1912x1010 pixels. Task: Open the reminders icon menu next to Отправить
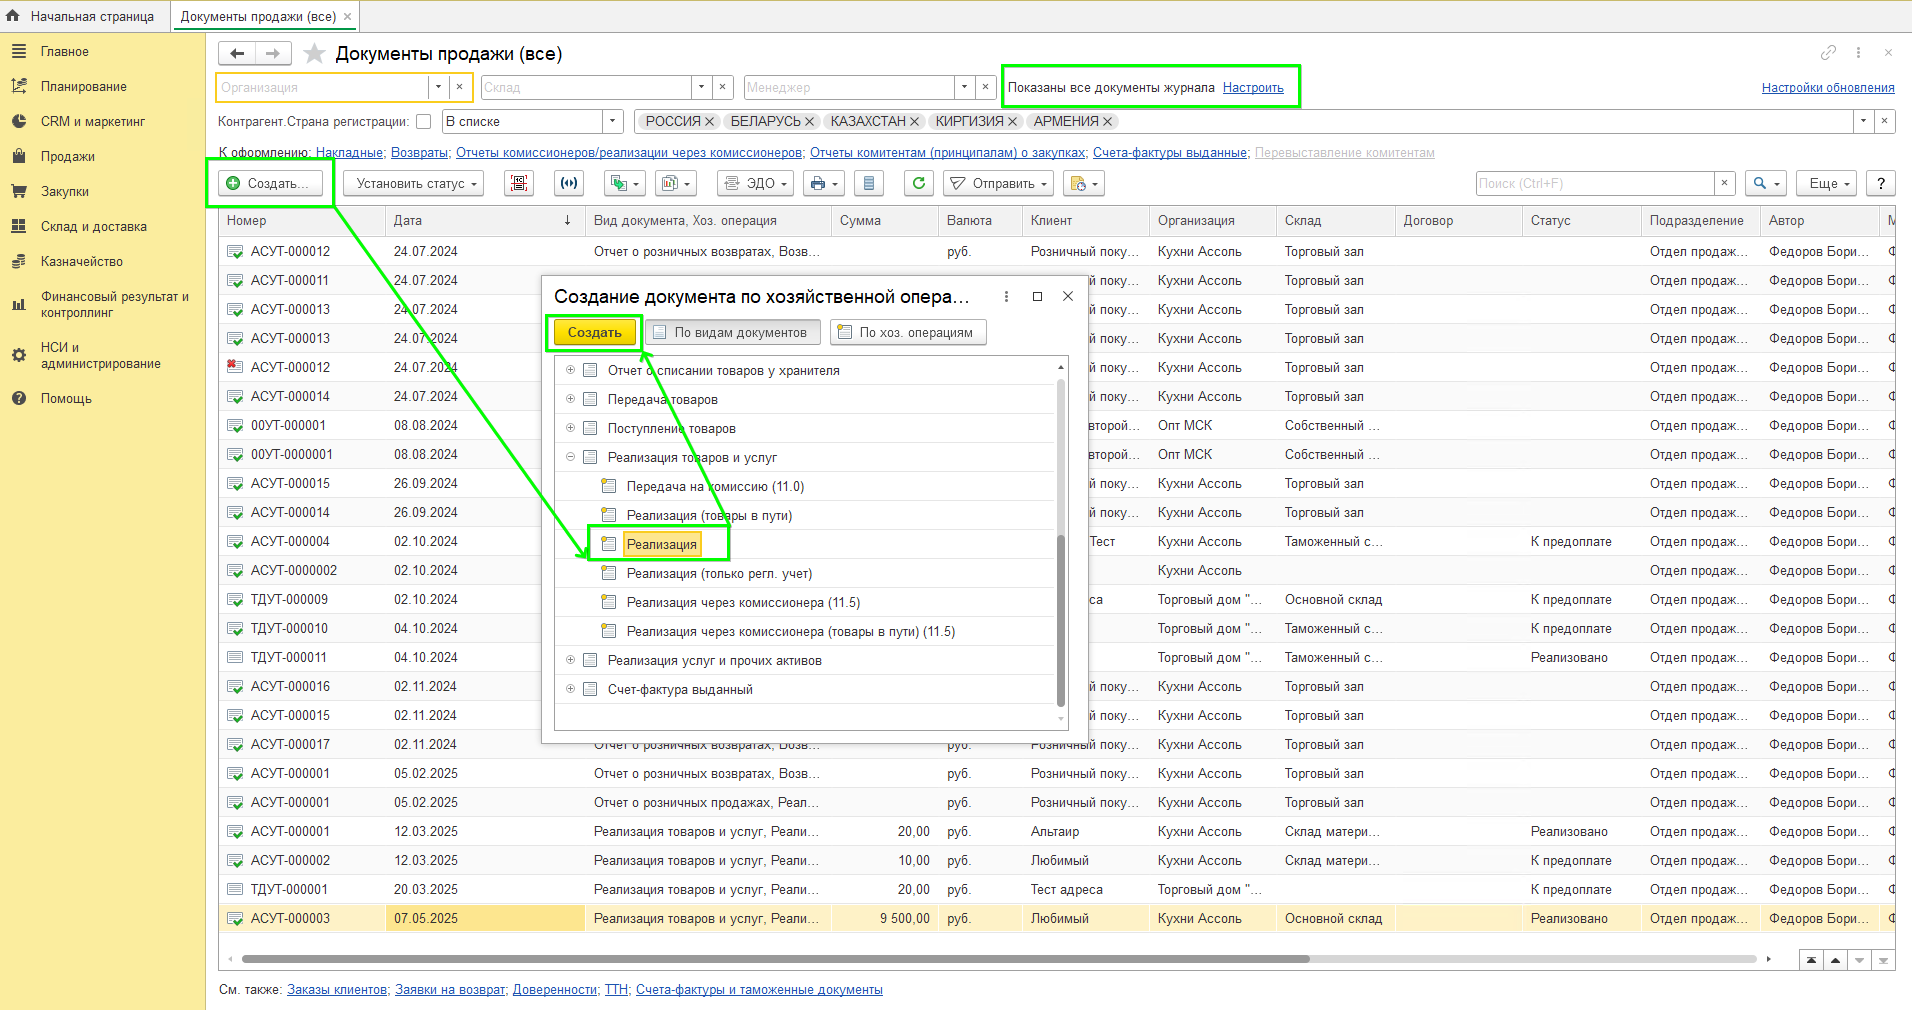click(1084, 183)
